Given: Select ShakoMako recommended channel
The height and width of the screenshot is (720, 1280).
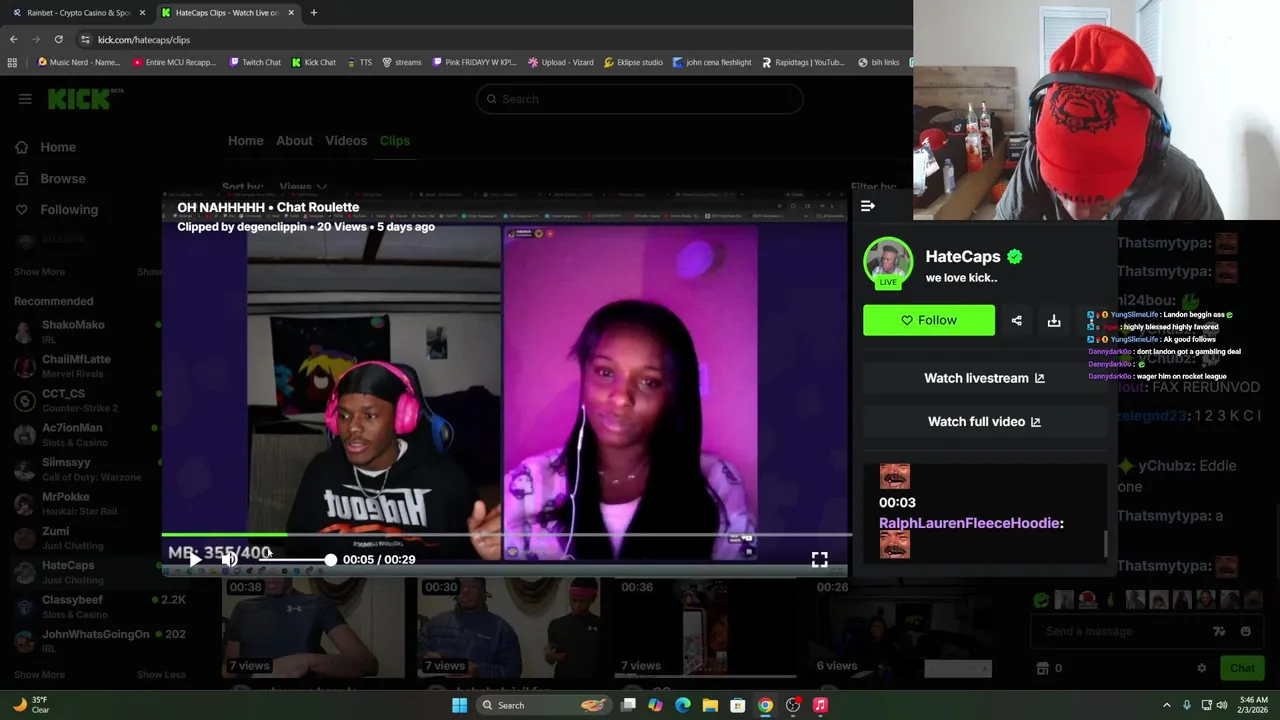Looking at the screenshot, I should click(x=87, y=331).
